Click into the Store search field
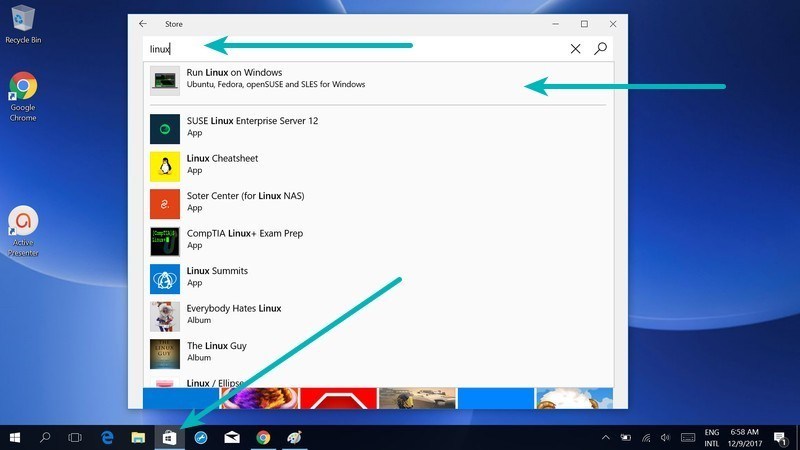 (x=350, y=48)
